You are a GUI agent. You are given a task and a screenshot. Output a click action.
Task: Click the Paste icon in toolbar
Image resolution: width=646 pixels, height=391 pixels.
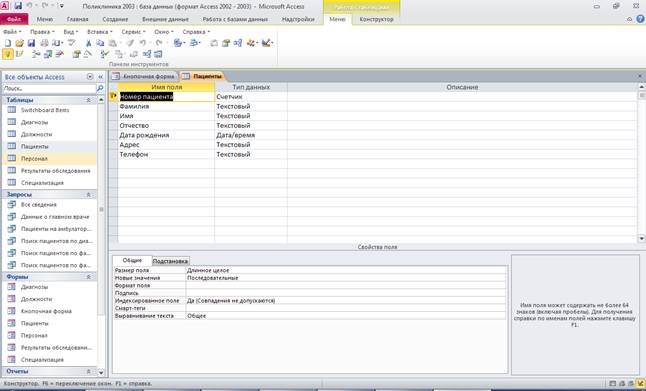tap(112, 43)
